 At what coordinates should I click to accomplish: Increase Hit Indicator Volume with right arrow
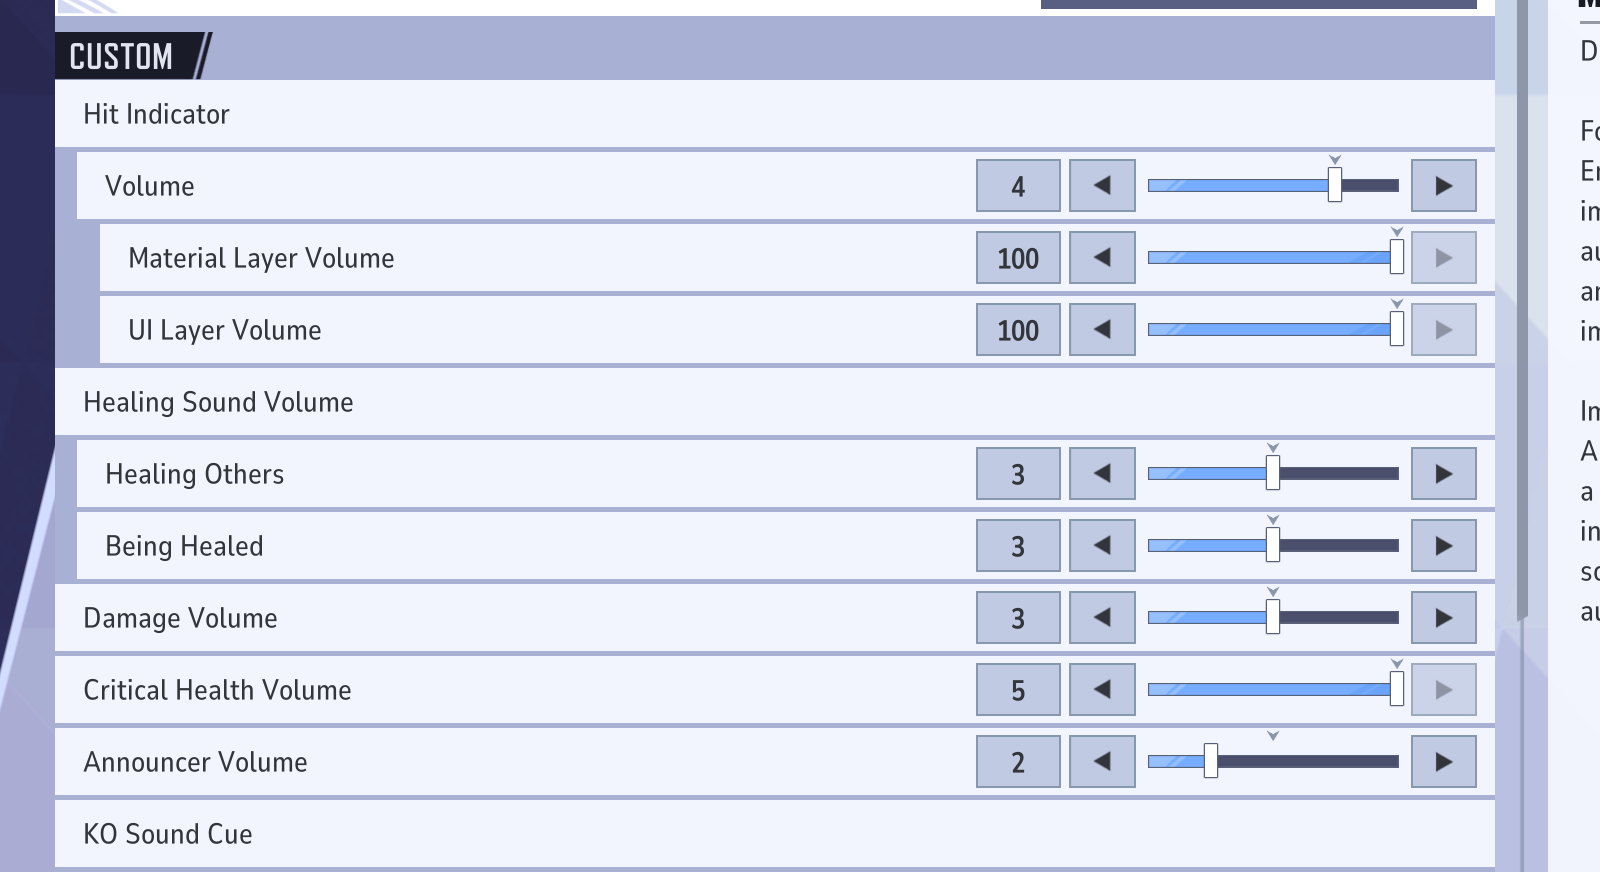click(x=1443, y=186)
